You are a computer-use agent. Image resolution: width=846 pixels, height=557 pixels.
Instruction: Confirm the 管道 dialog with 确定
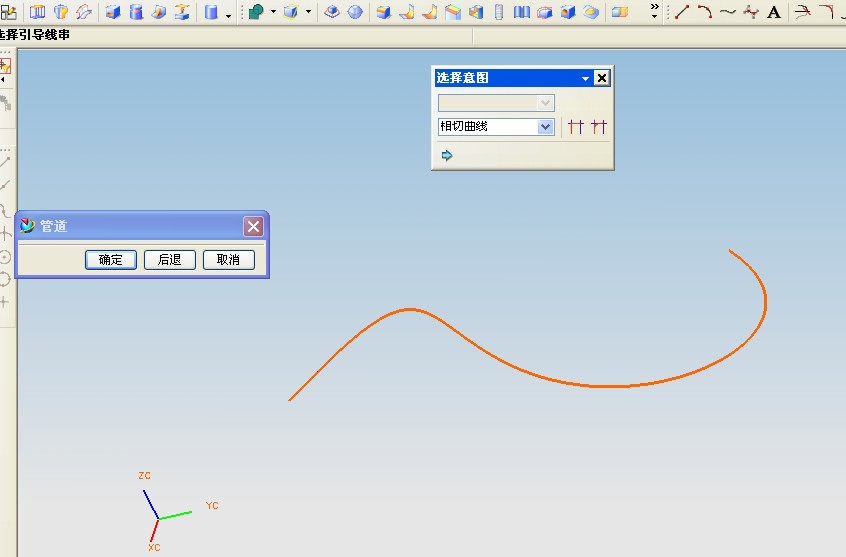(111, 260)
